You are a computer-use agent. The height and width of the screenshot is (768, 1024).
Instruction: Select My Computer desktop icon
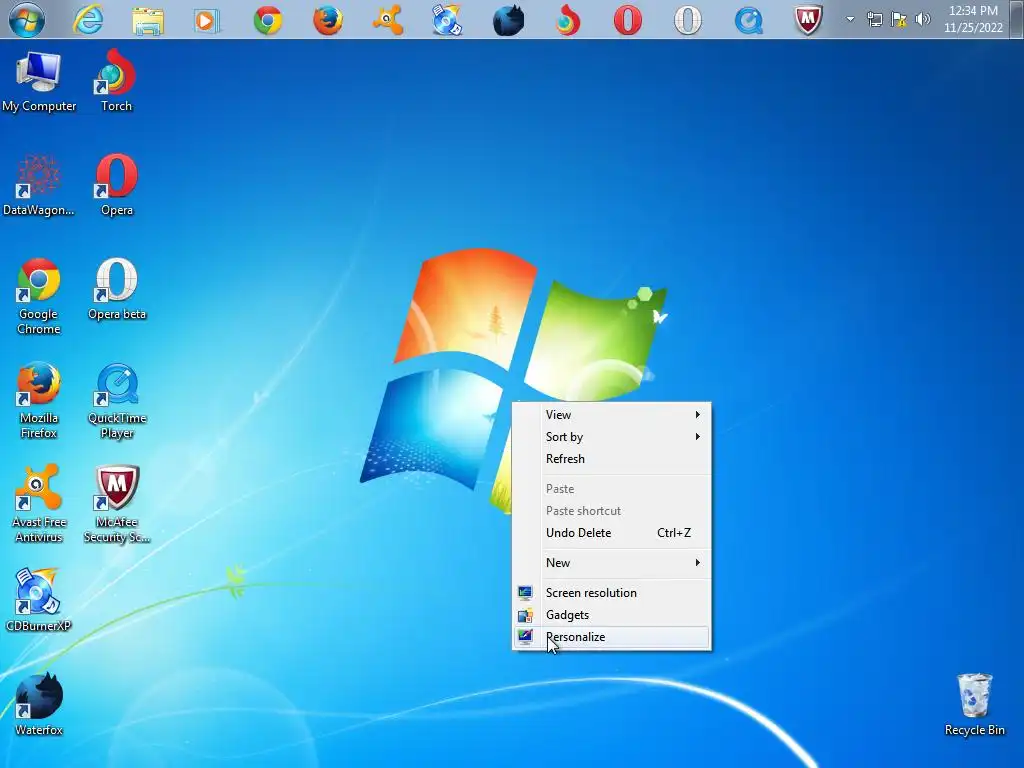39,82
